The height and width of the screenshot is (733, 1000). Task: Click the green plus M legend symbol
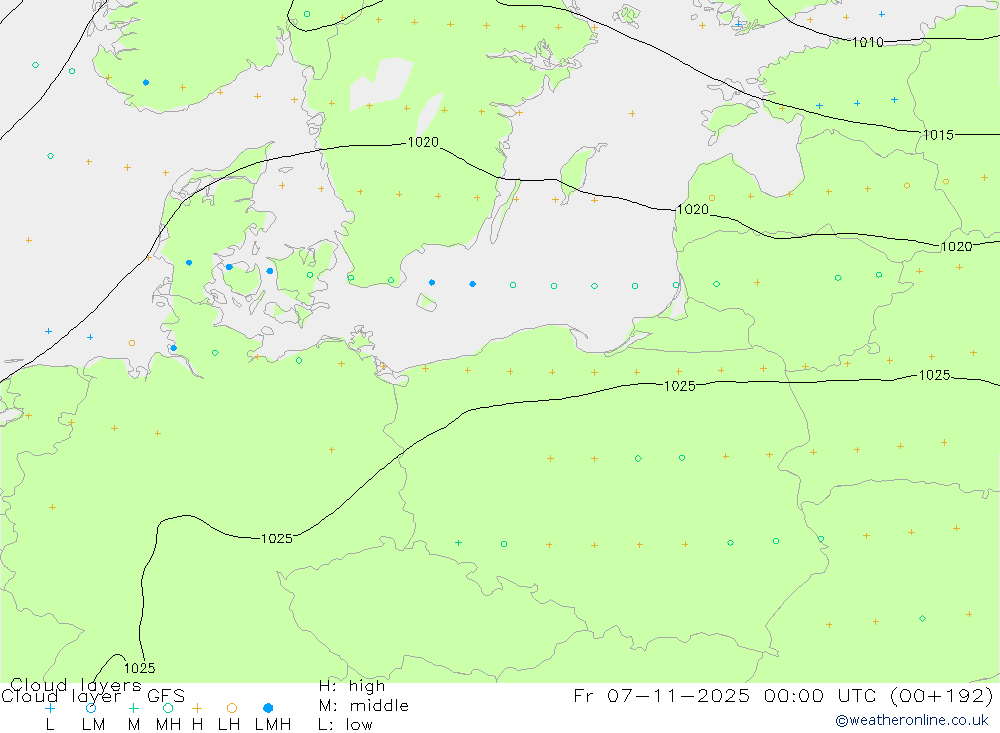[x=133, y=708]
